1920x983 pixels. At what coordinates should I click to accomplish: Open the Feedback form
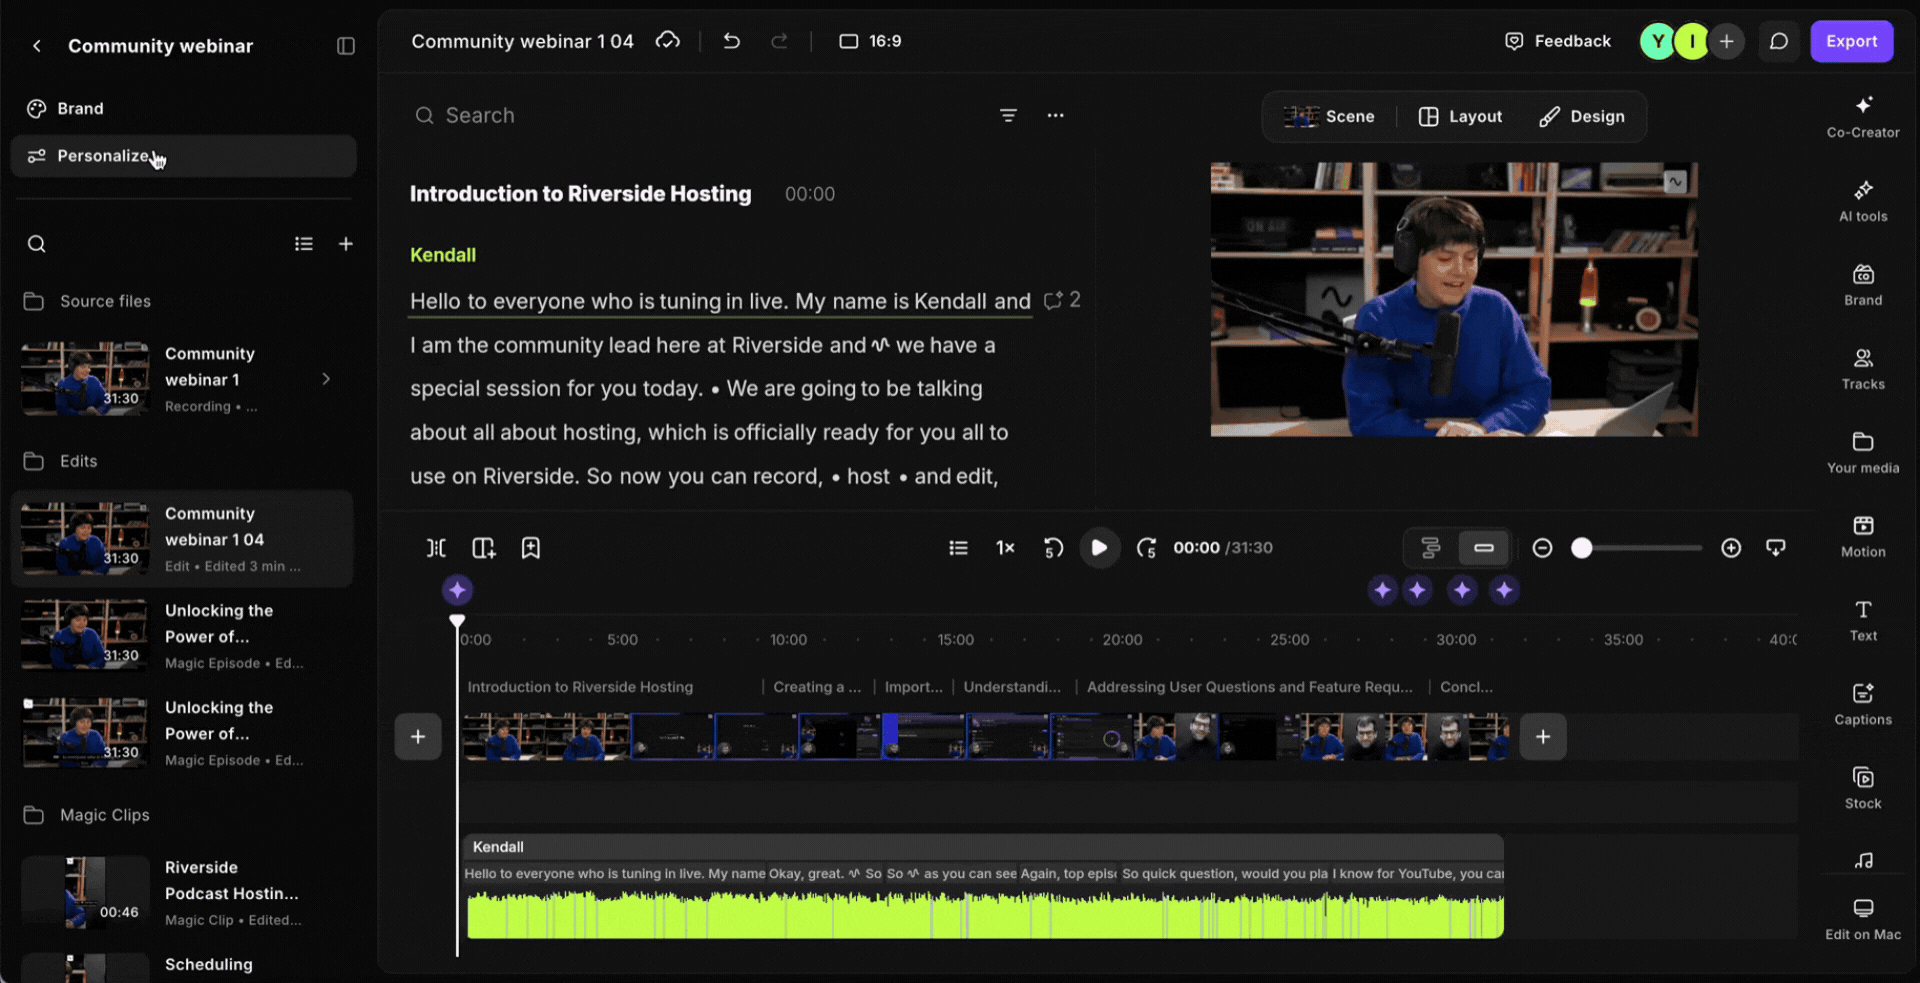[1558, 41]
